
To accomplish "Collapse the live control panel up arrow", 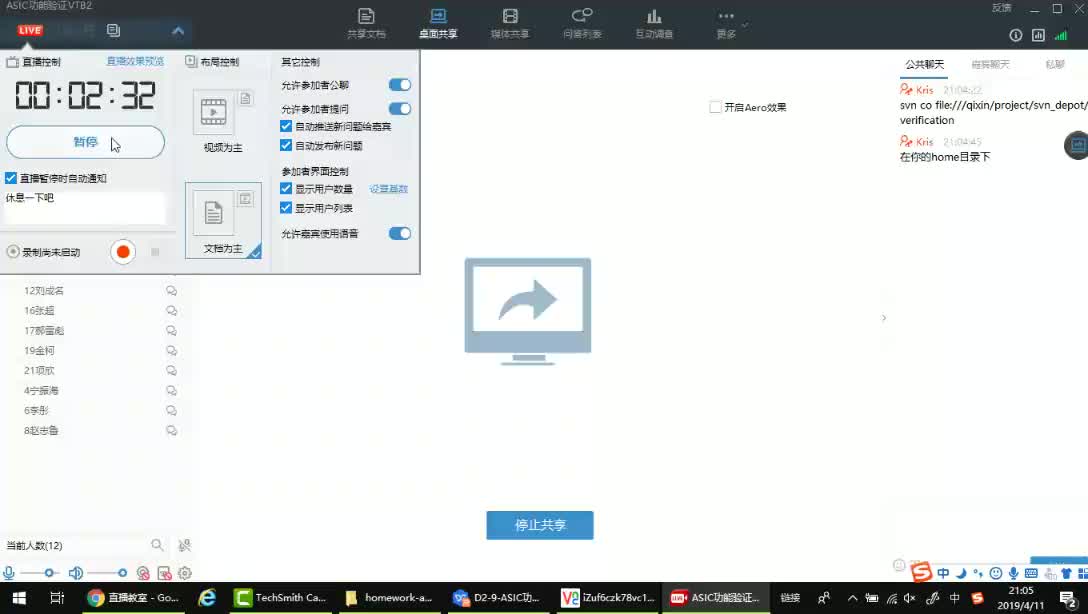I will 178,31.
